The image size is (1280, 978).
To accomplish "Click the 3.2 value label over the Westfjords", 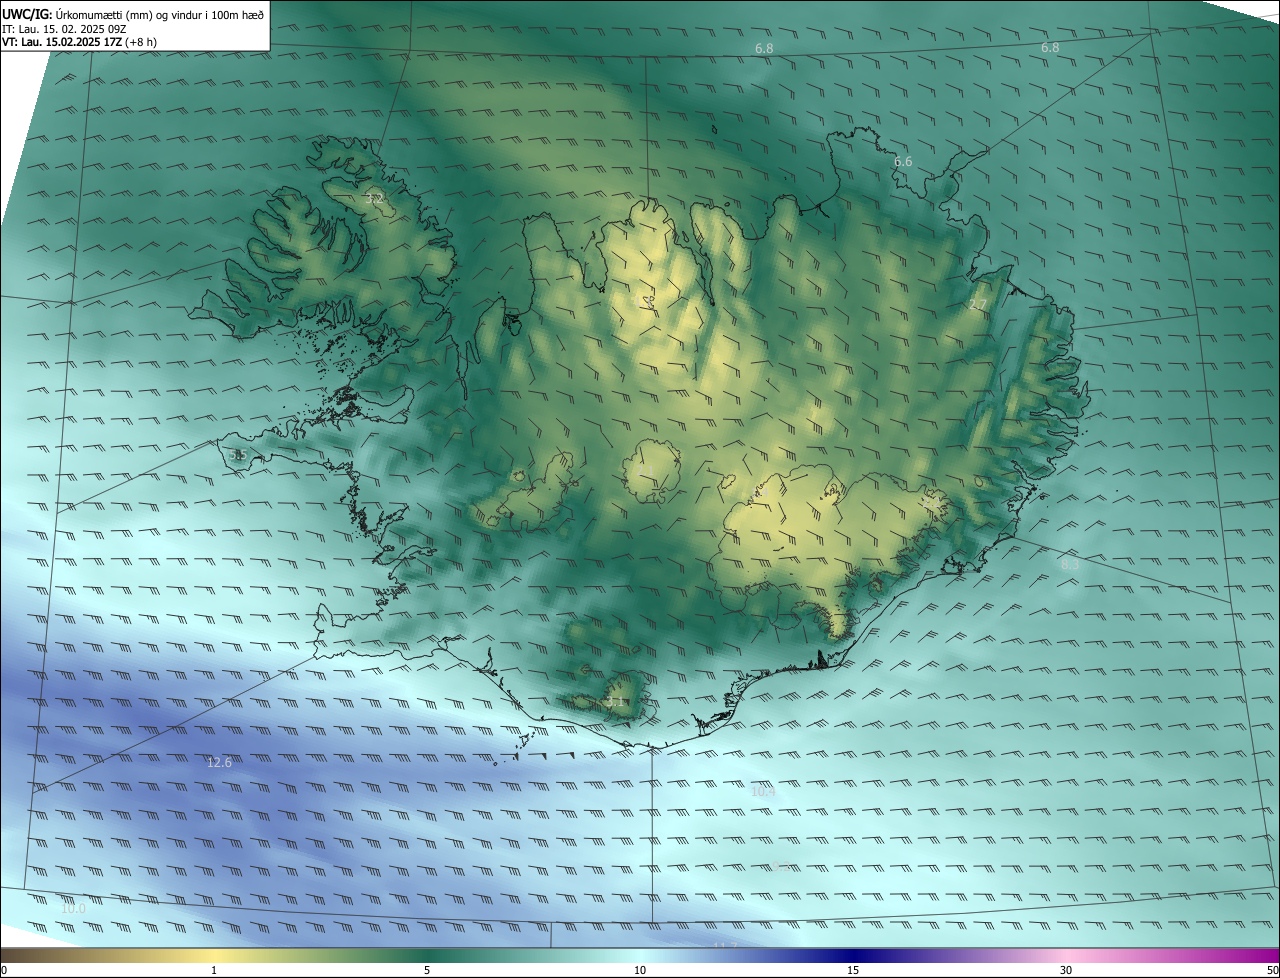I will tap(375, 199).
